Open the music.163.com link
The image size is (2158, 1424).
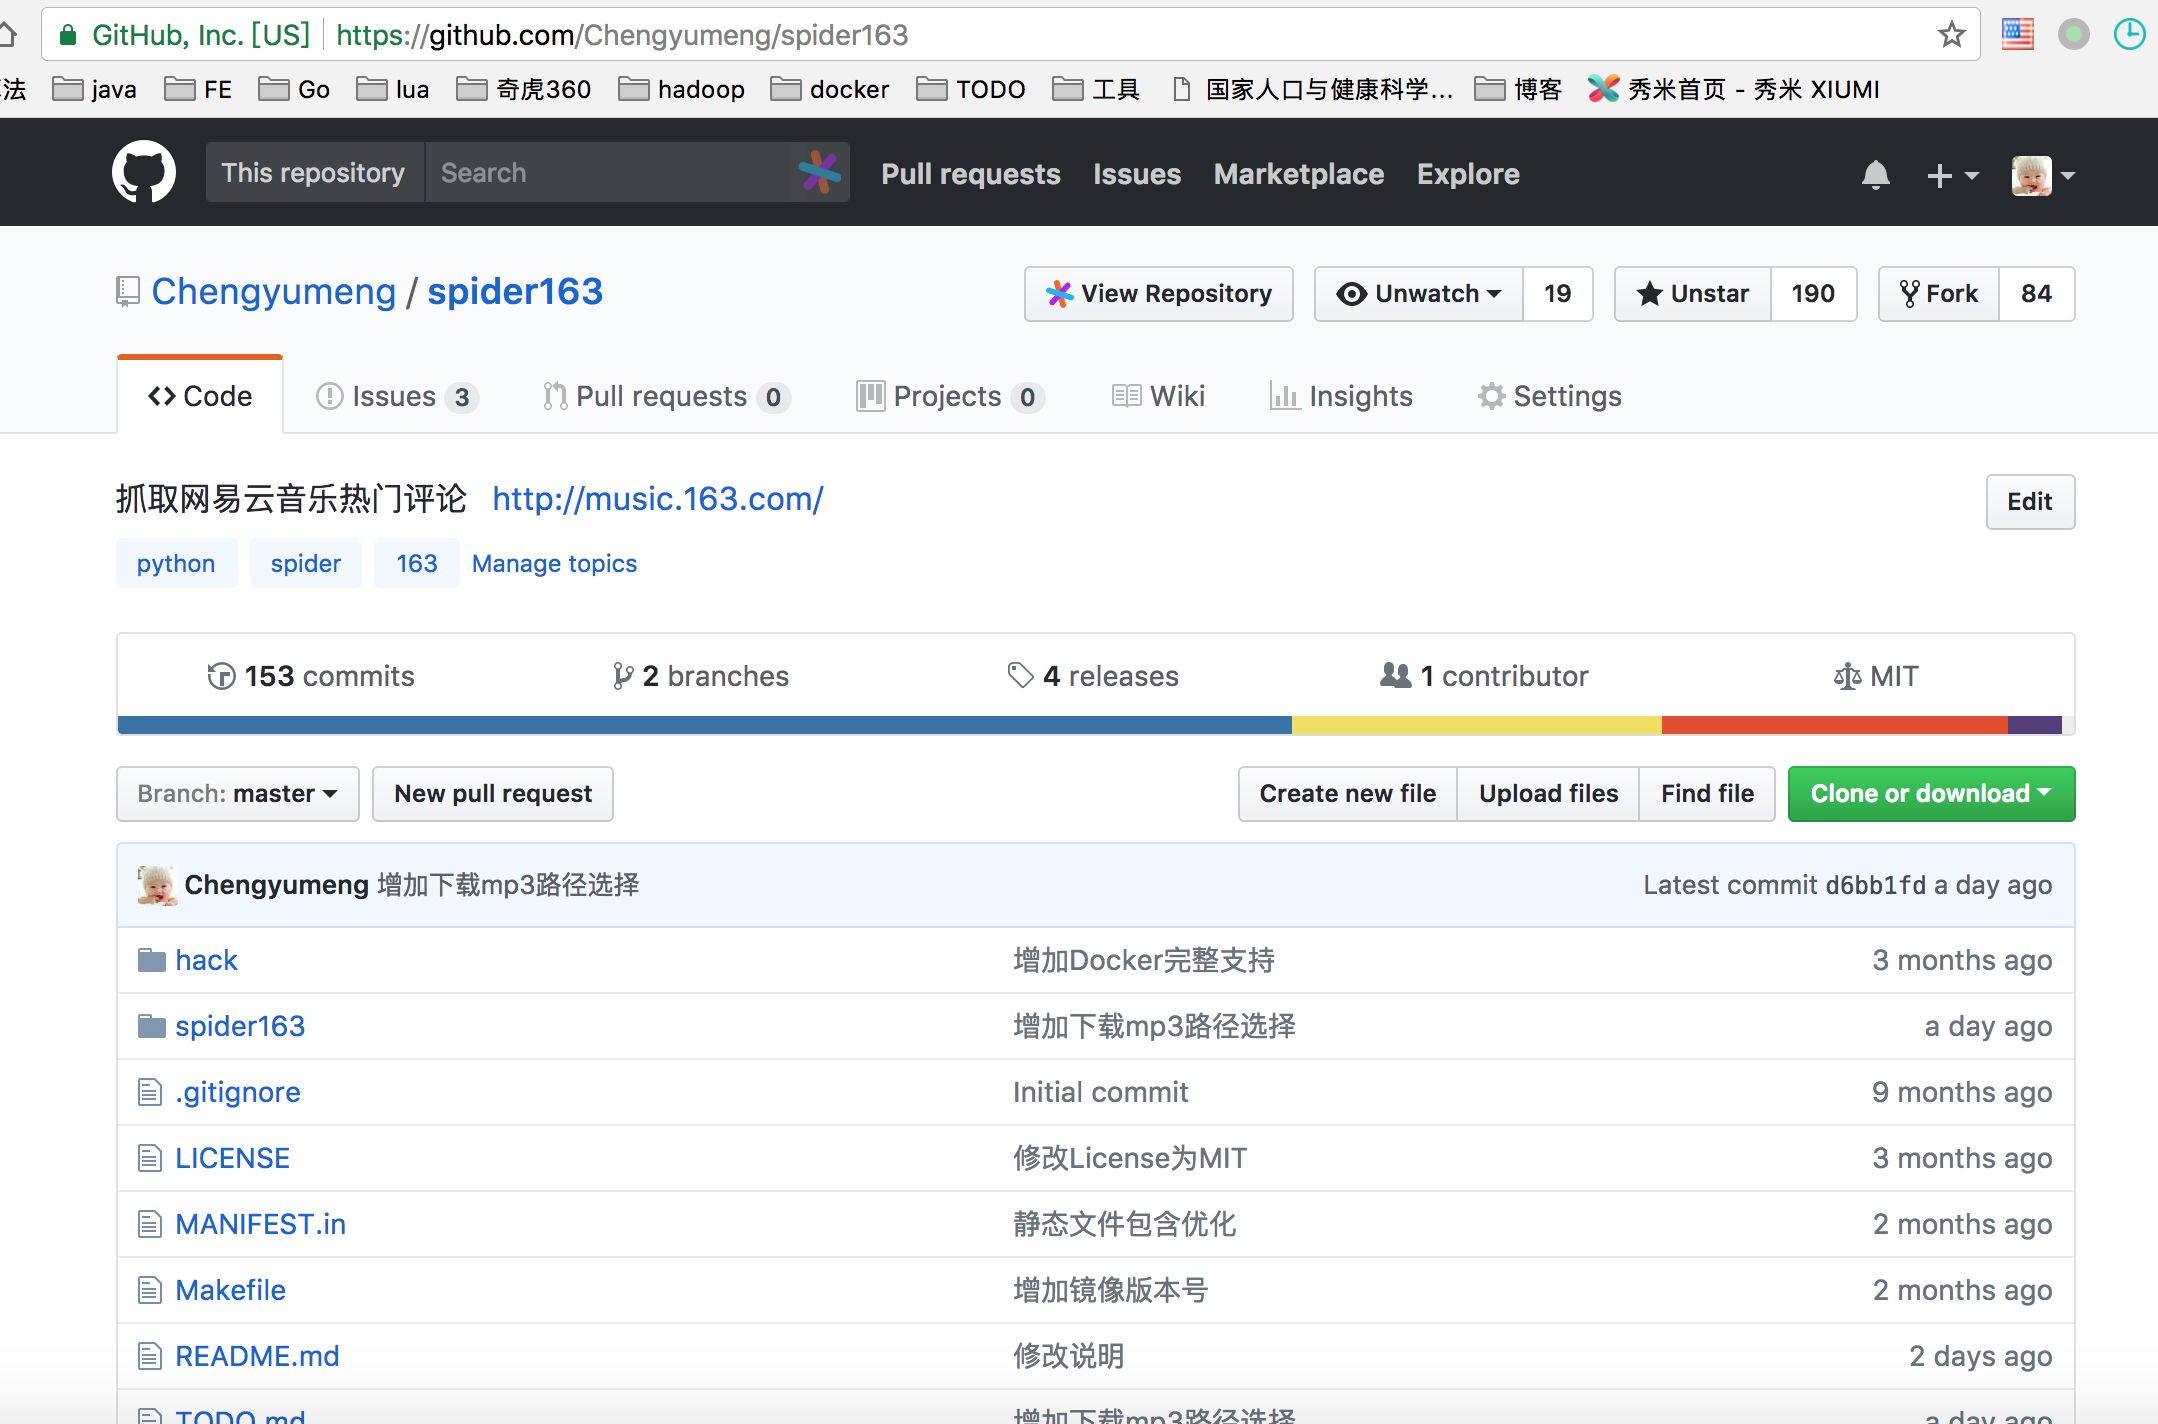point(657,498)
